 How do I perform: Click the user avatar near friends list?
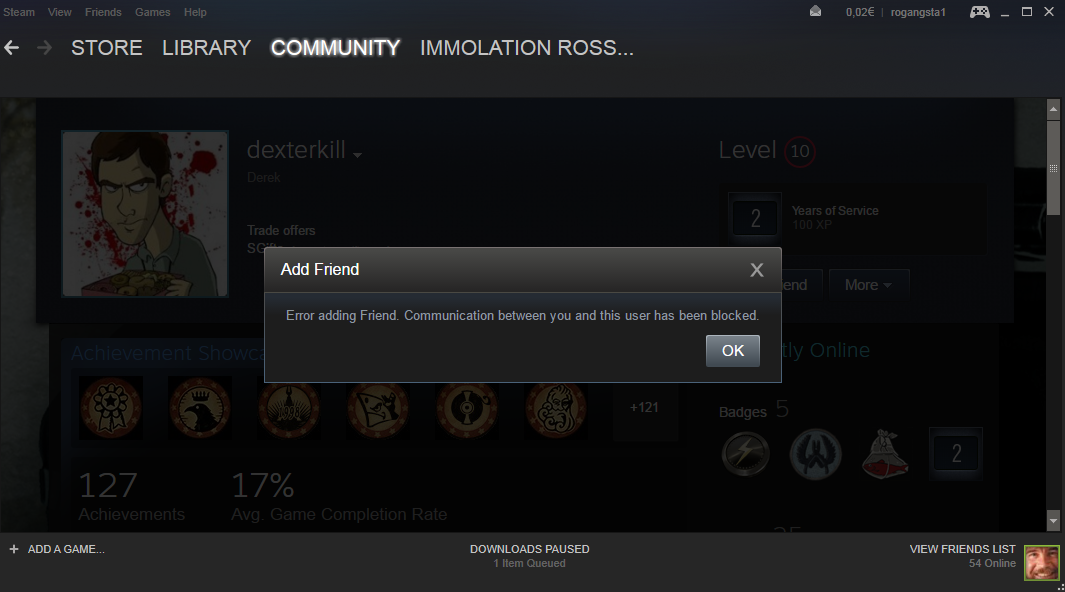click(1041, 563)
